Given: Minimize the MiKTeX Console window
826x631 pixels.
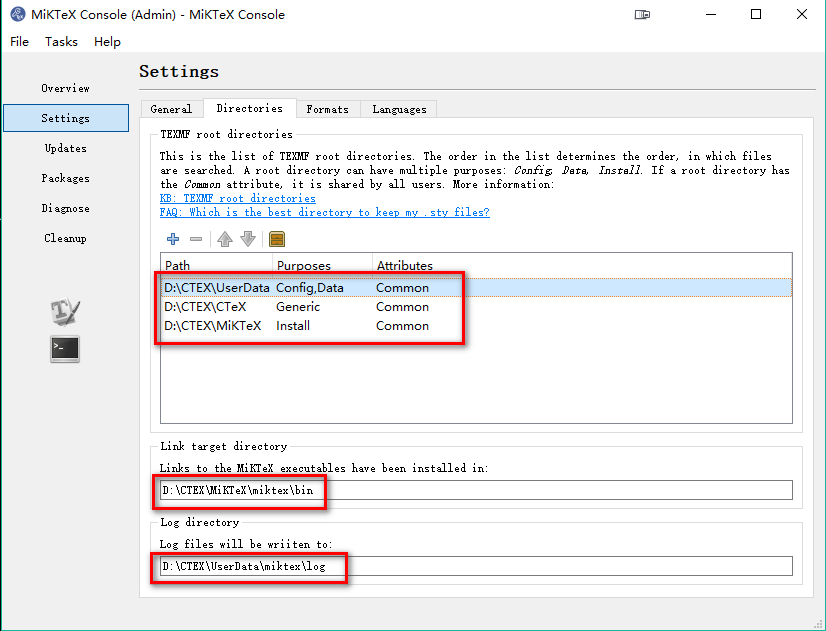Looking at the screenshot, I should click(x=711, y=14).
